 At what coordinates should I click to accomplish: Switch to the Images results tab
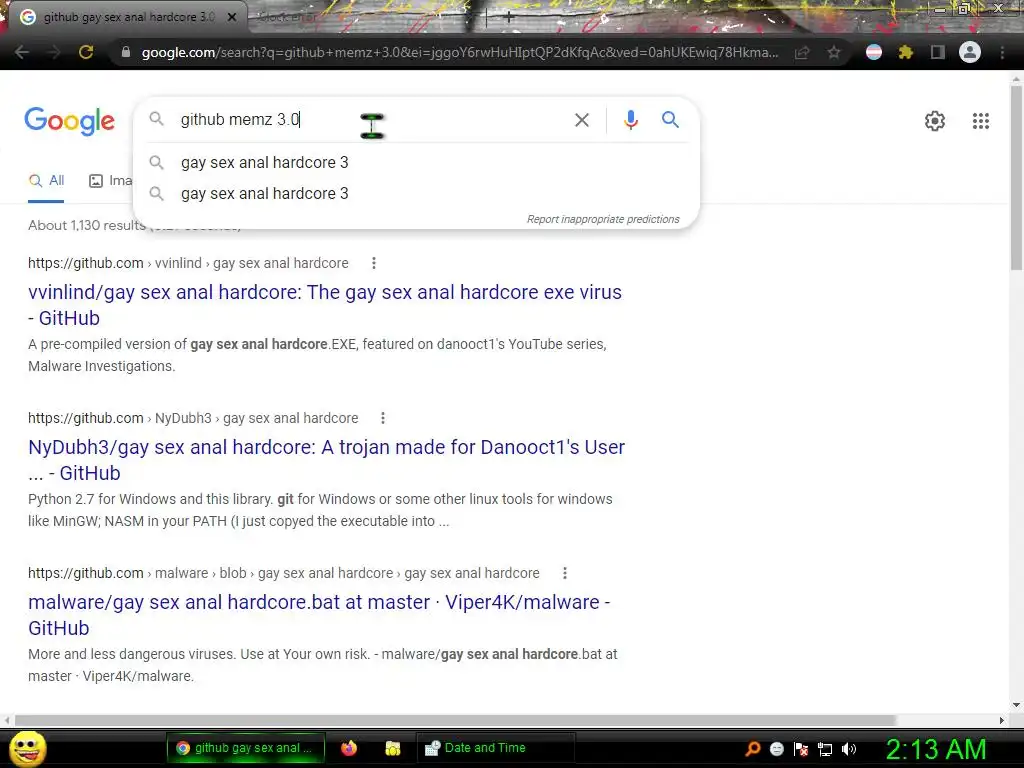tap(110, 181)
